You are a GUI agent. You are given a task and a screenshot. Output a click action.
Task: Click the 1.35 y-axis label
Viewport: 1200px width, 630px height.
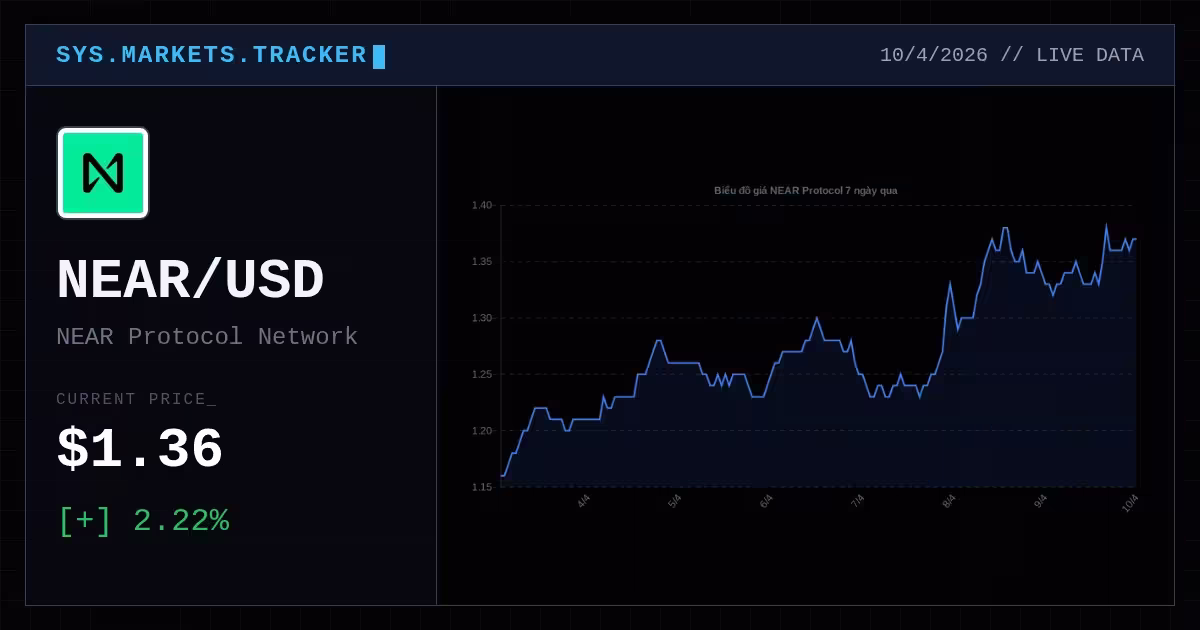tap(482, 262)
